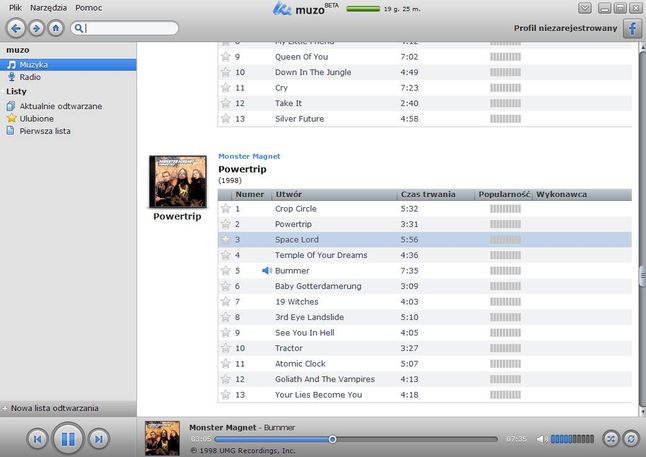Click the Profil niezarejestrowany label
The width and height of the screenshot is (646, 457).
coord(565,28)
